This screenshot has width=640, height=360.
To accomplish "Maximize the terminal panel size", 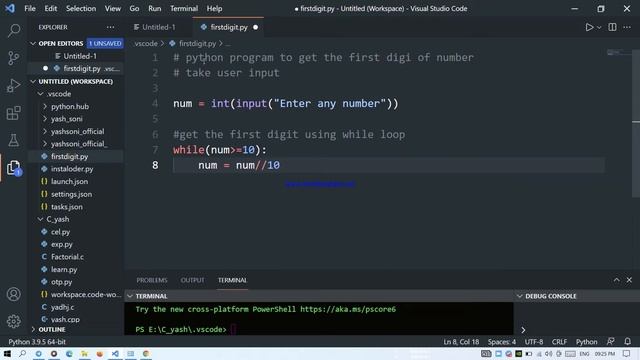I will pos(616,280).
